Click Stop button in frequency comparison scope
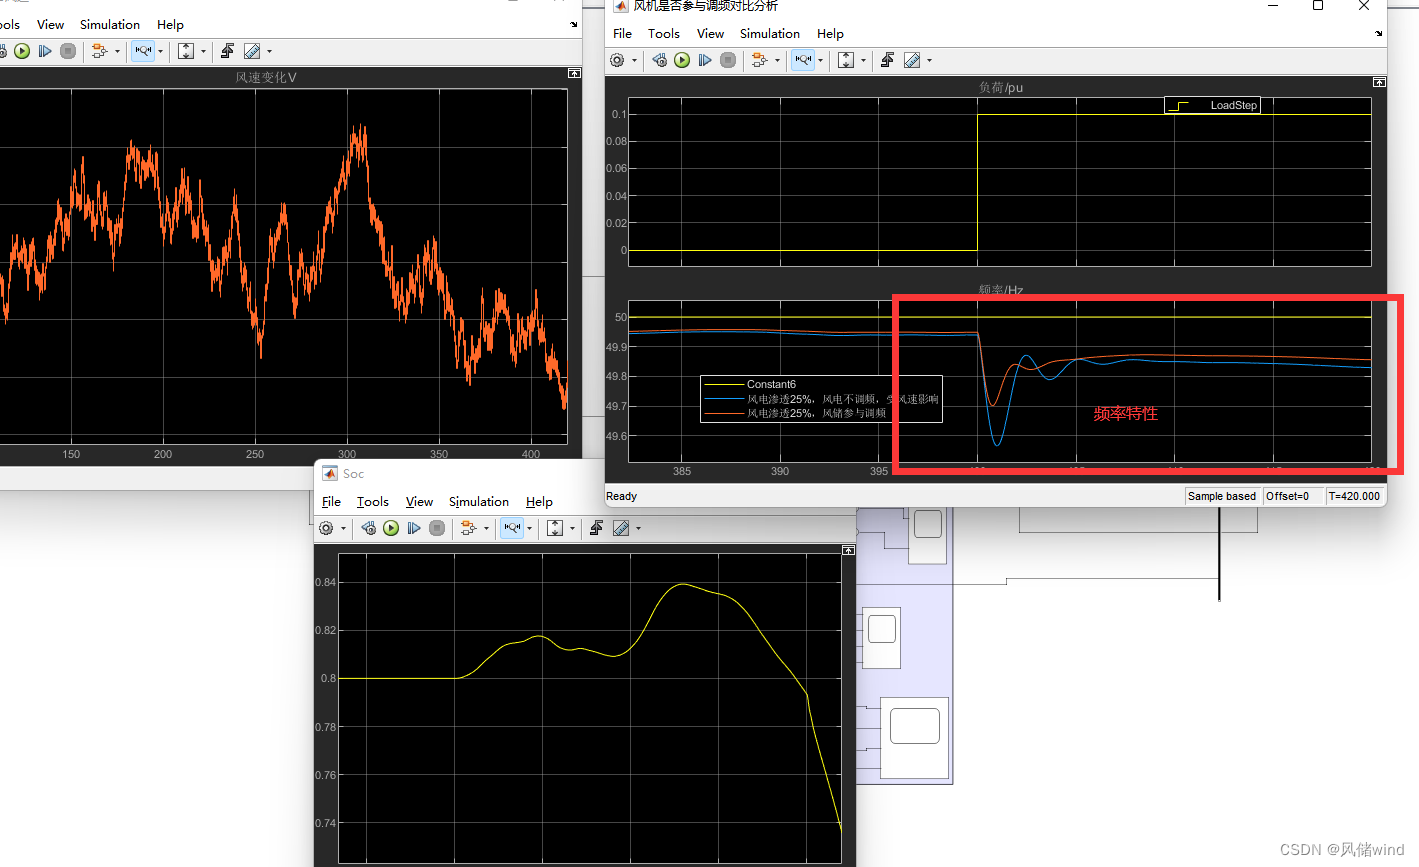The image size is (1419, 867). click(728, 60)
